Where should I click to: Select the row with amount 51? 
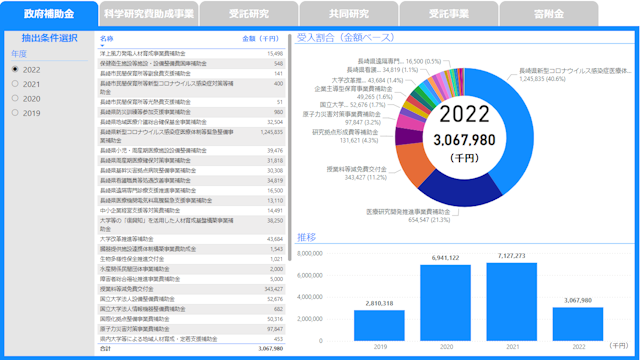tap(191, 102)
